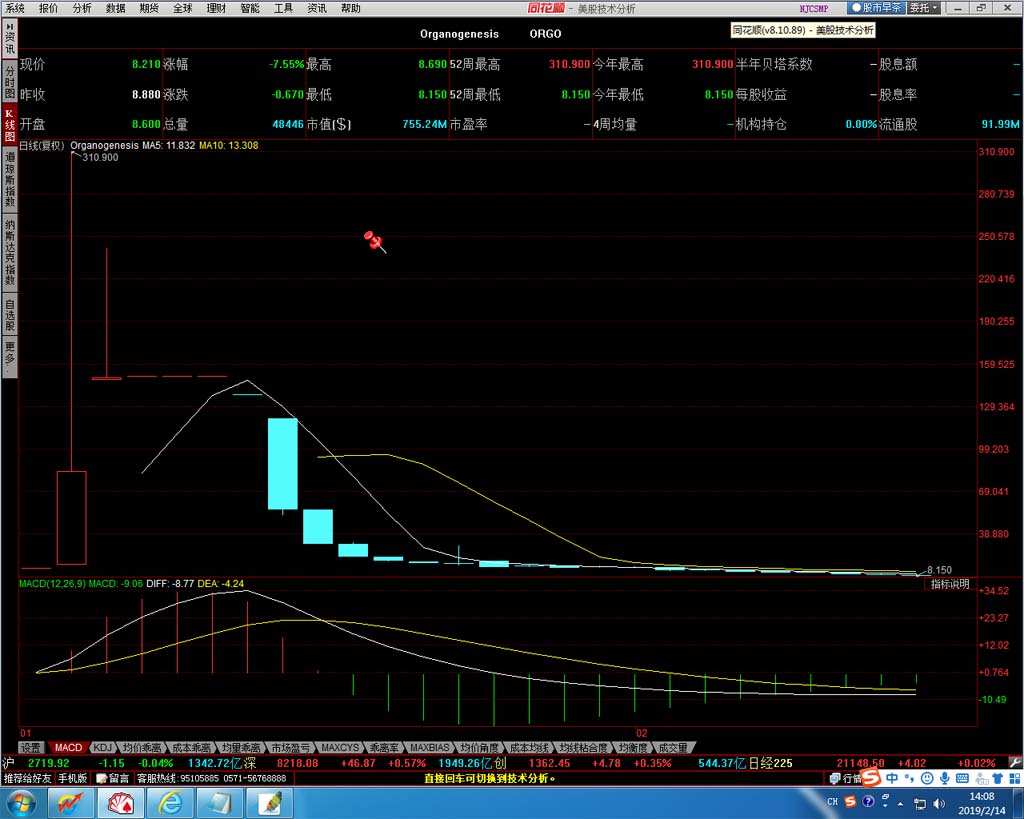Image resolution: width=1024 pixels, height=819 pixels.
Task: Open the 工具 menu
Action: pyautogui.click(x=283, y=8)
